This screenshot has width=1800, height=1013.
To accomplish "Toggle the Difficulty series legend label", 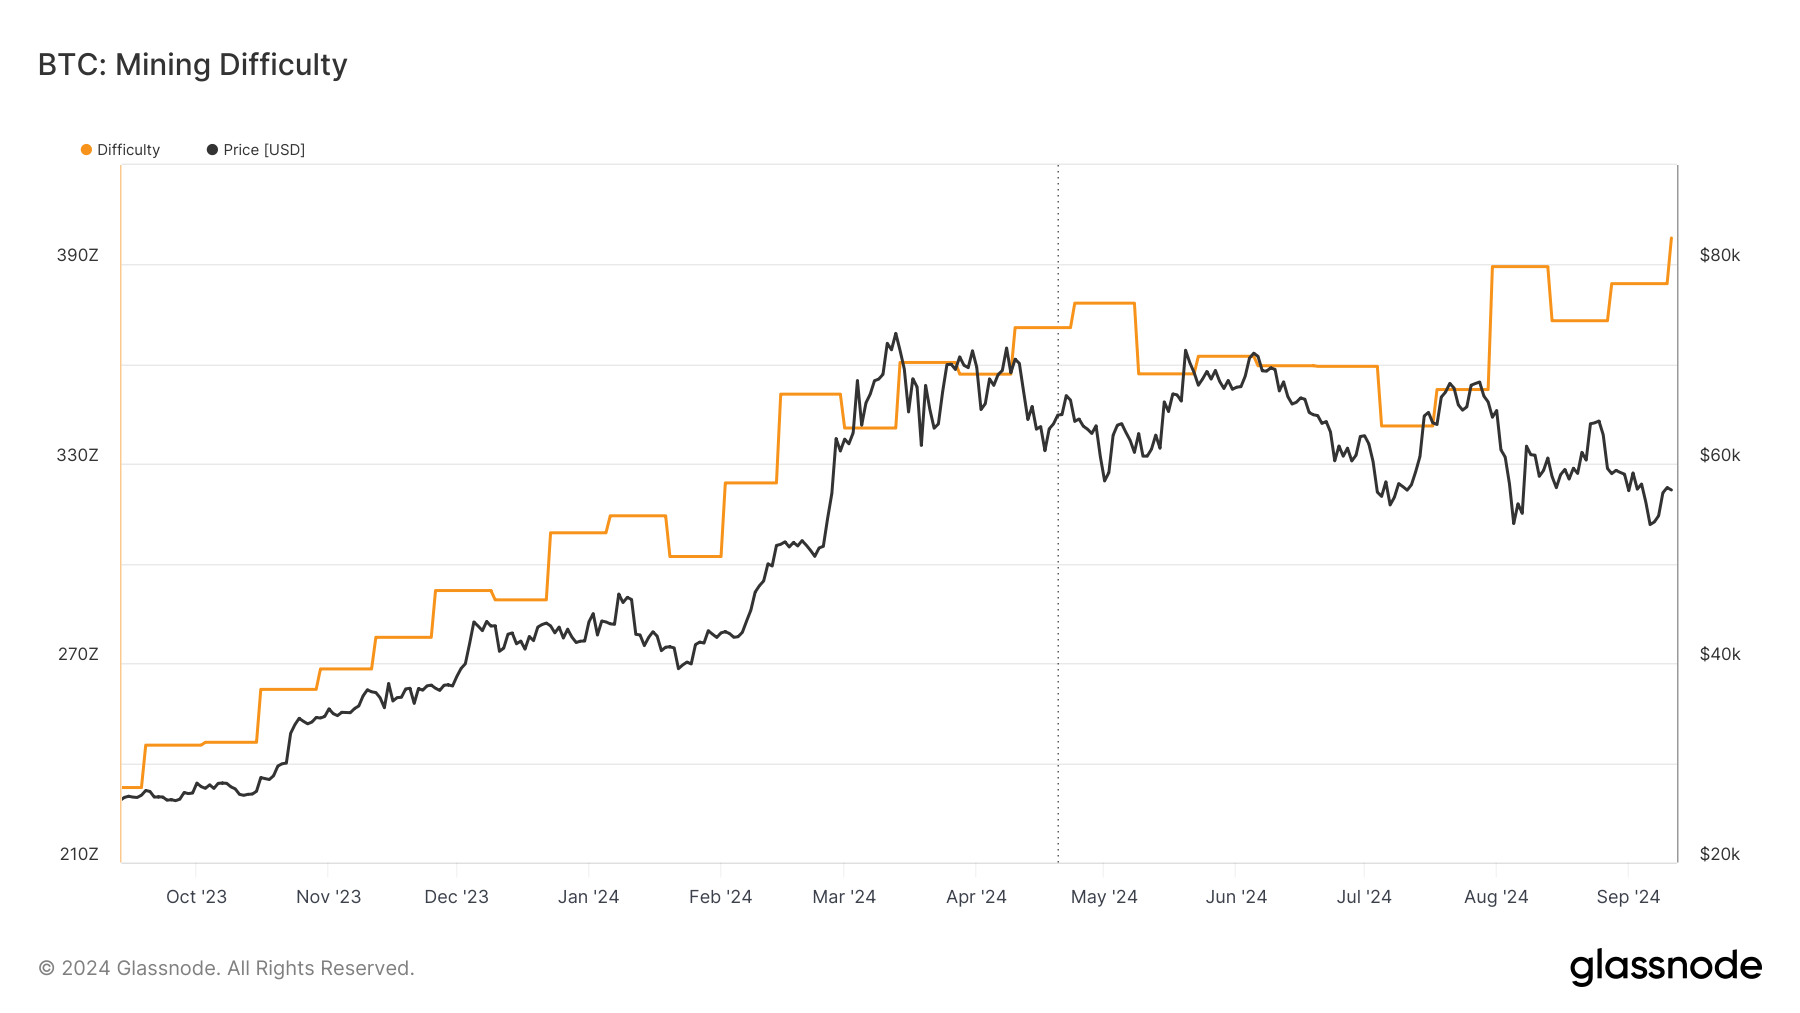I will (128, 150).
